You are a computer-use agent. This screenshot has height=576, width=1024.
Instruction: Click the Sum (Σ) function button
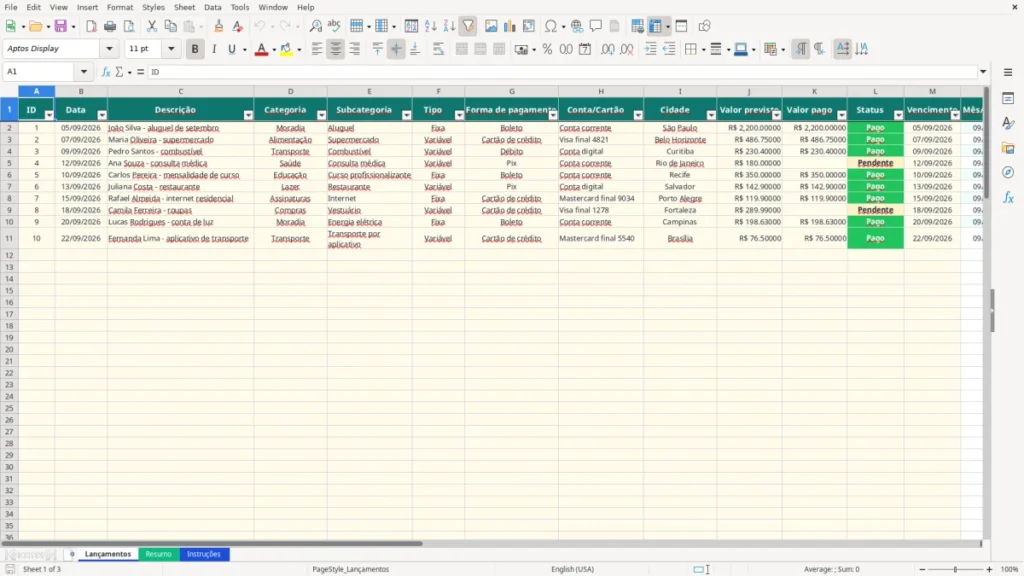pyautogui.click(x=120, y=72)
